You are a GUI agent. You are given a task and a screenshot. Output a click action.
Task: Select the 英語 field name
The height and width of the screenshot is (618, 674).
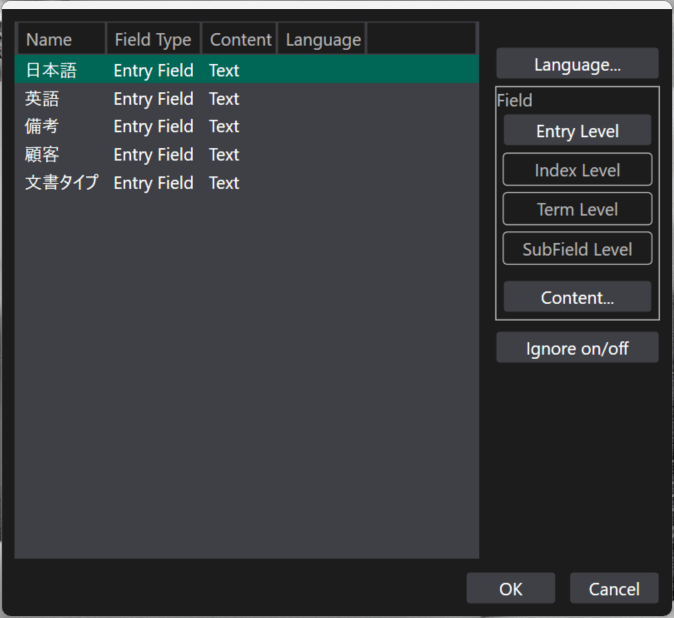42,99
